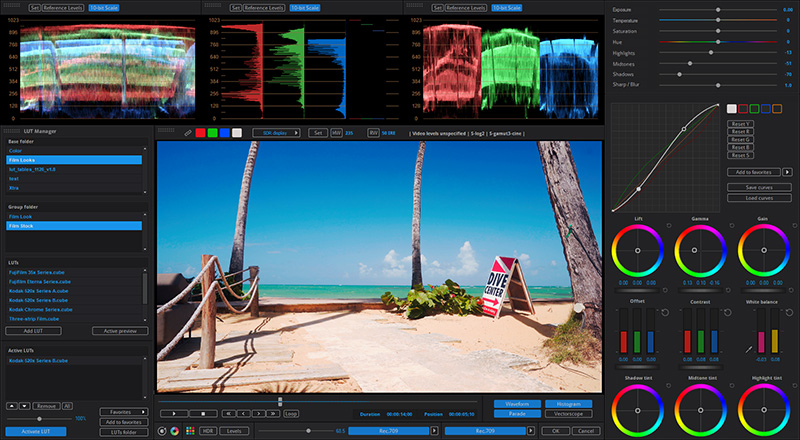This screenshot has width=800, height=440.
Task: Click OK to confirm
Action: pos(555,431)
